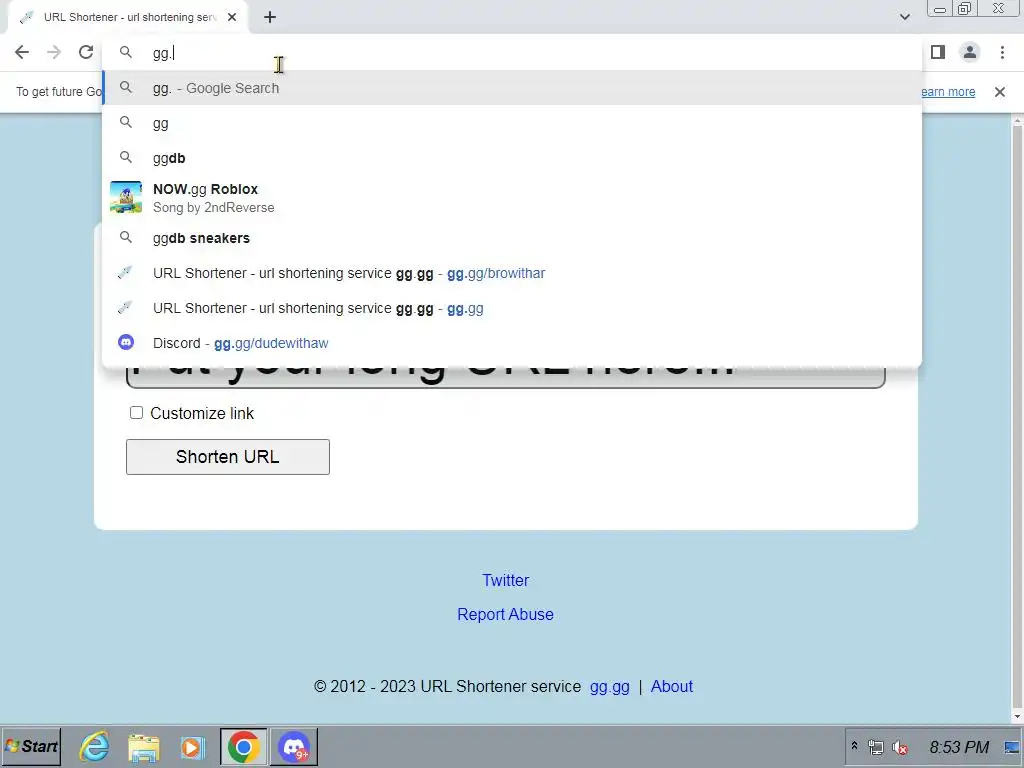Click the favicon beside the gg.gg/browithar suggestion
This screenshot has height=768, width=1024.
click(125, 272)
